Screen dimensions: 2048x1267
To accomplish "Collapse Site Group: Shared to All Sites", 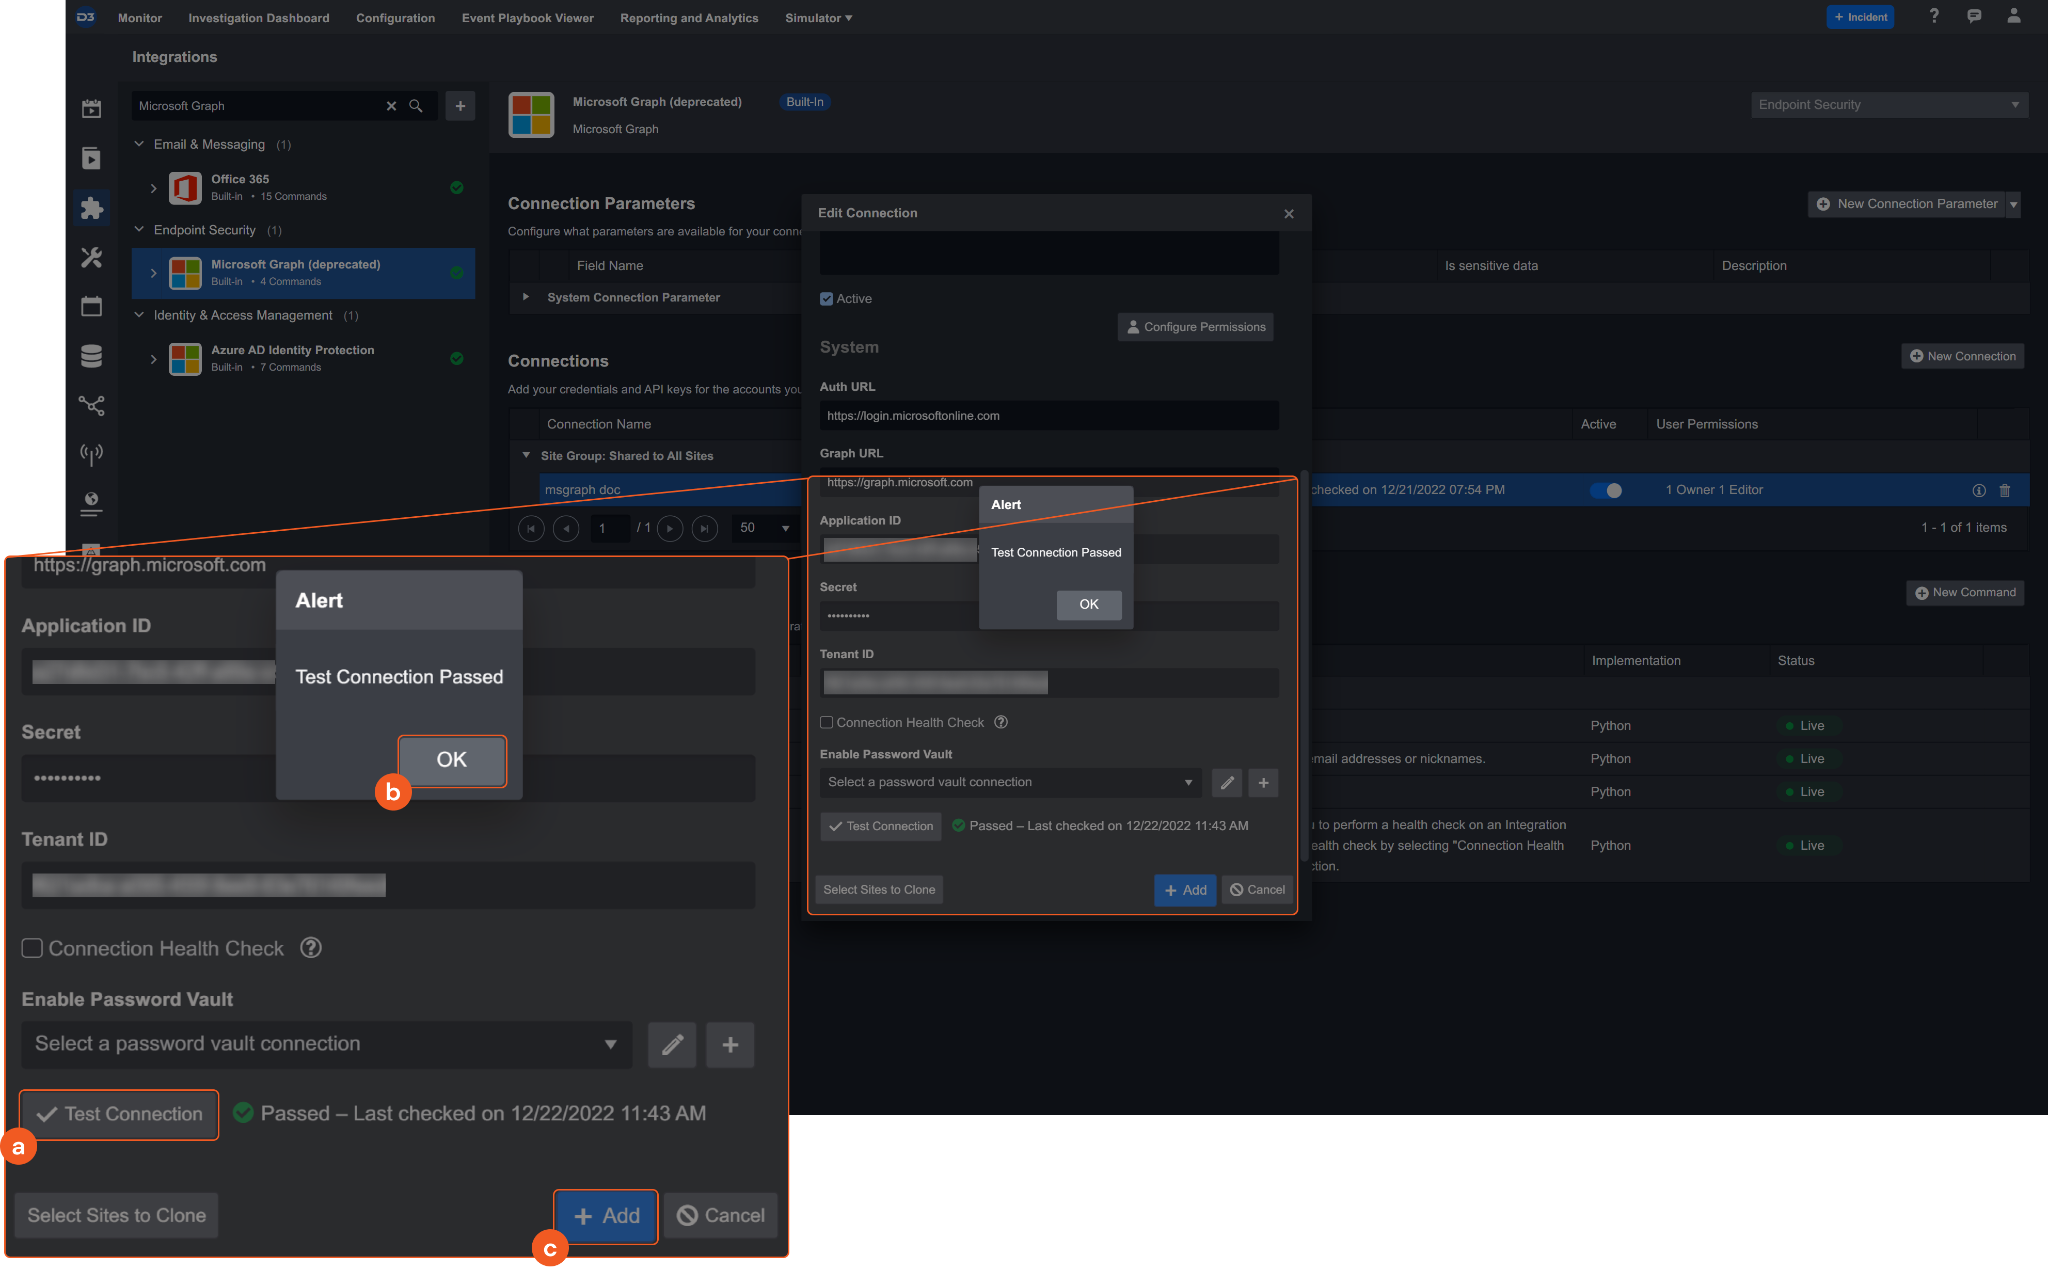I will coord(526,455).
